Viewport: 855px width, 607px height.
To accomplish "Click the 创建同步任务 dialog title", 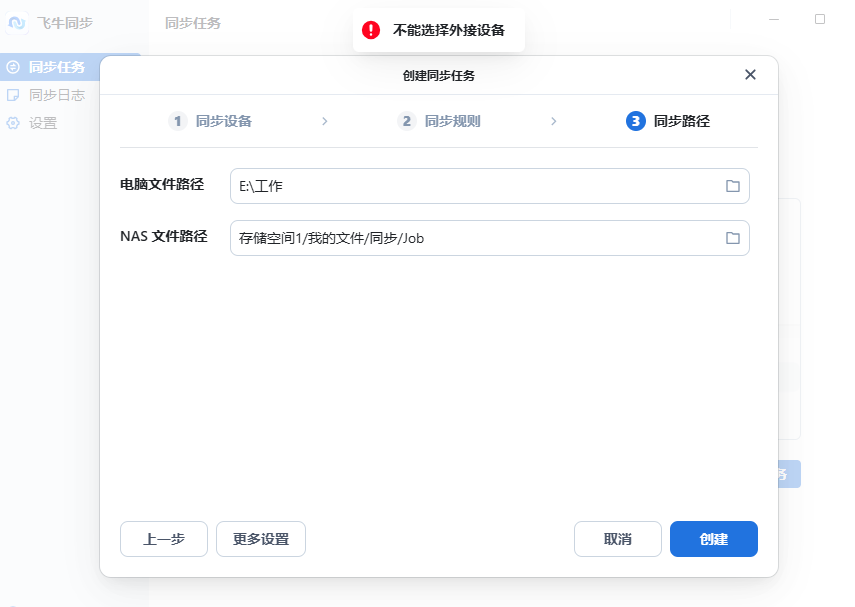I will (439, 75).
